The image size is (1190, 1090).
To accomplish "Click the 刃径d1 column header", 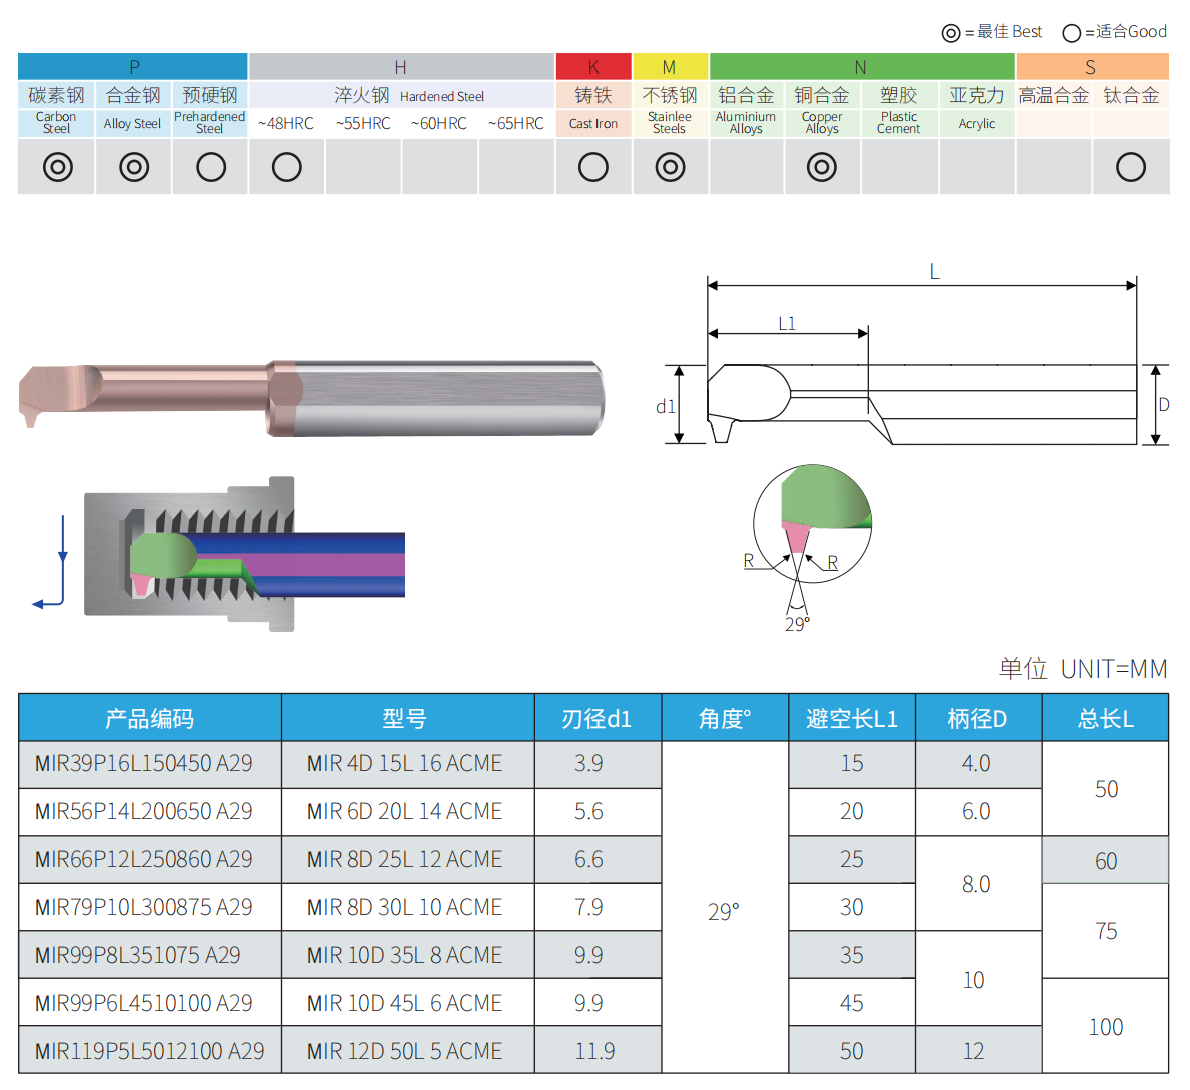I will pyautogui.click(x=598, y=718).
